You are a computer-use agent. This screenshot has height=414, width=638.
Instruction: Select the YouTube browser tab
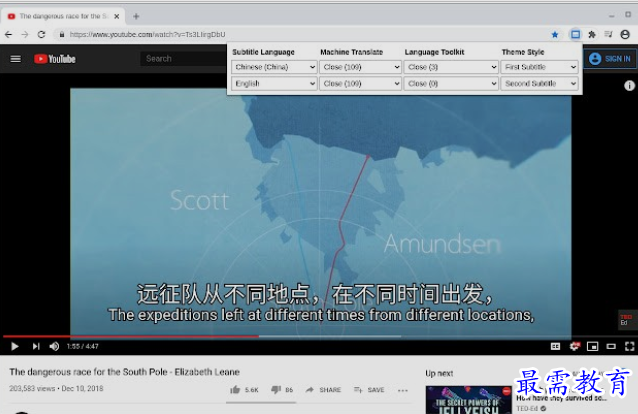(x=63, y=16)
